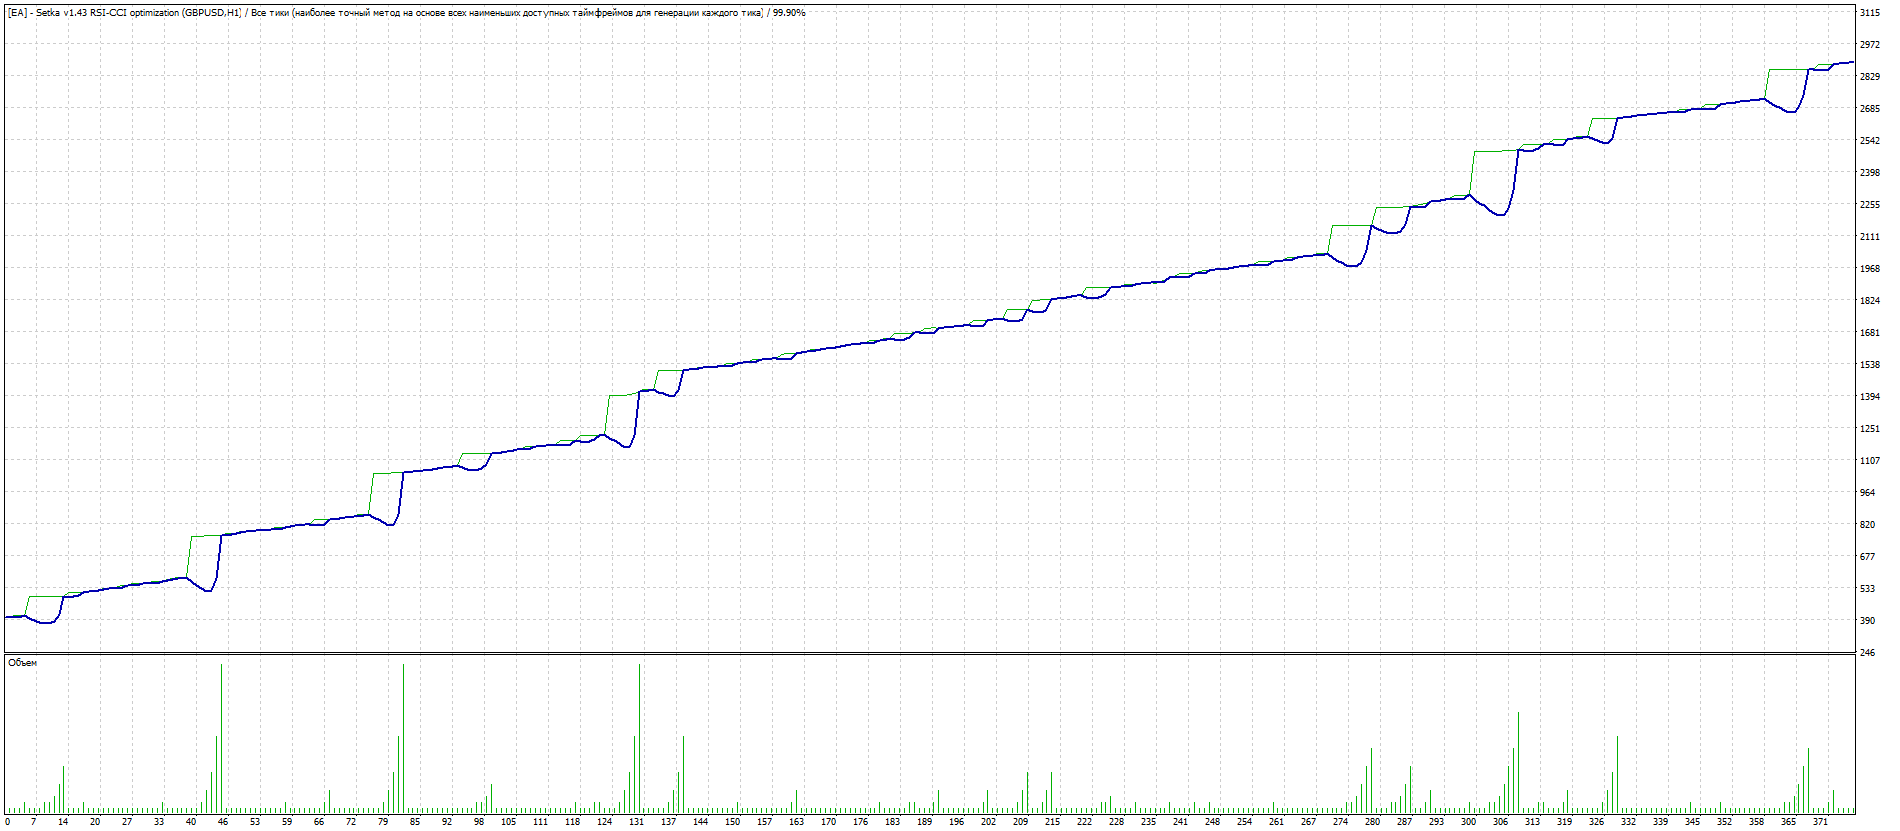Click trade number 189 on the horizontal axis
This screenshot has height=831, width=1900.
pyautogui.click(x=925, y=822)
